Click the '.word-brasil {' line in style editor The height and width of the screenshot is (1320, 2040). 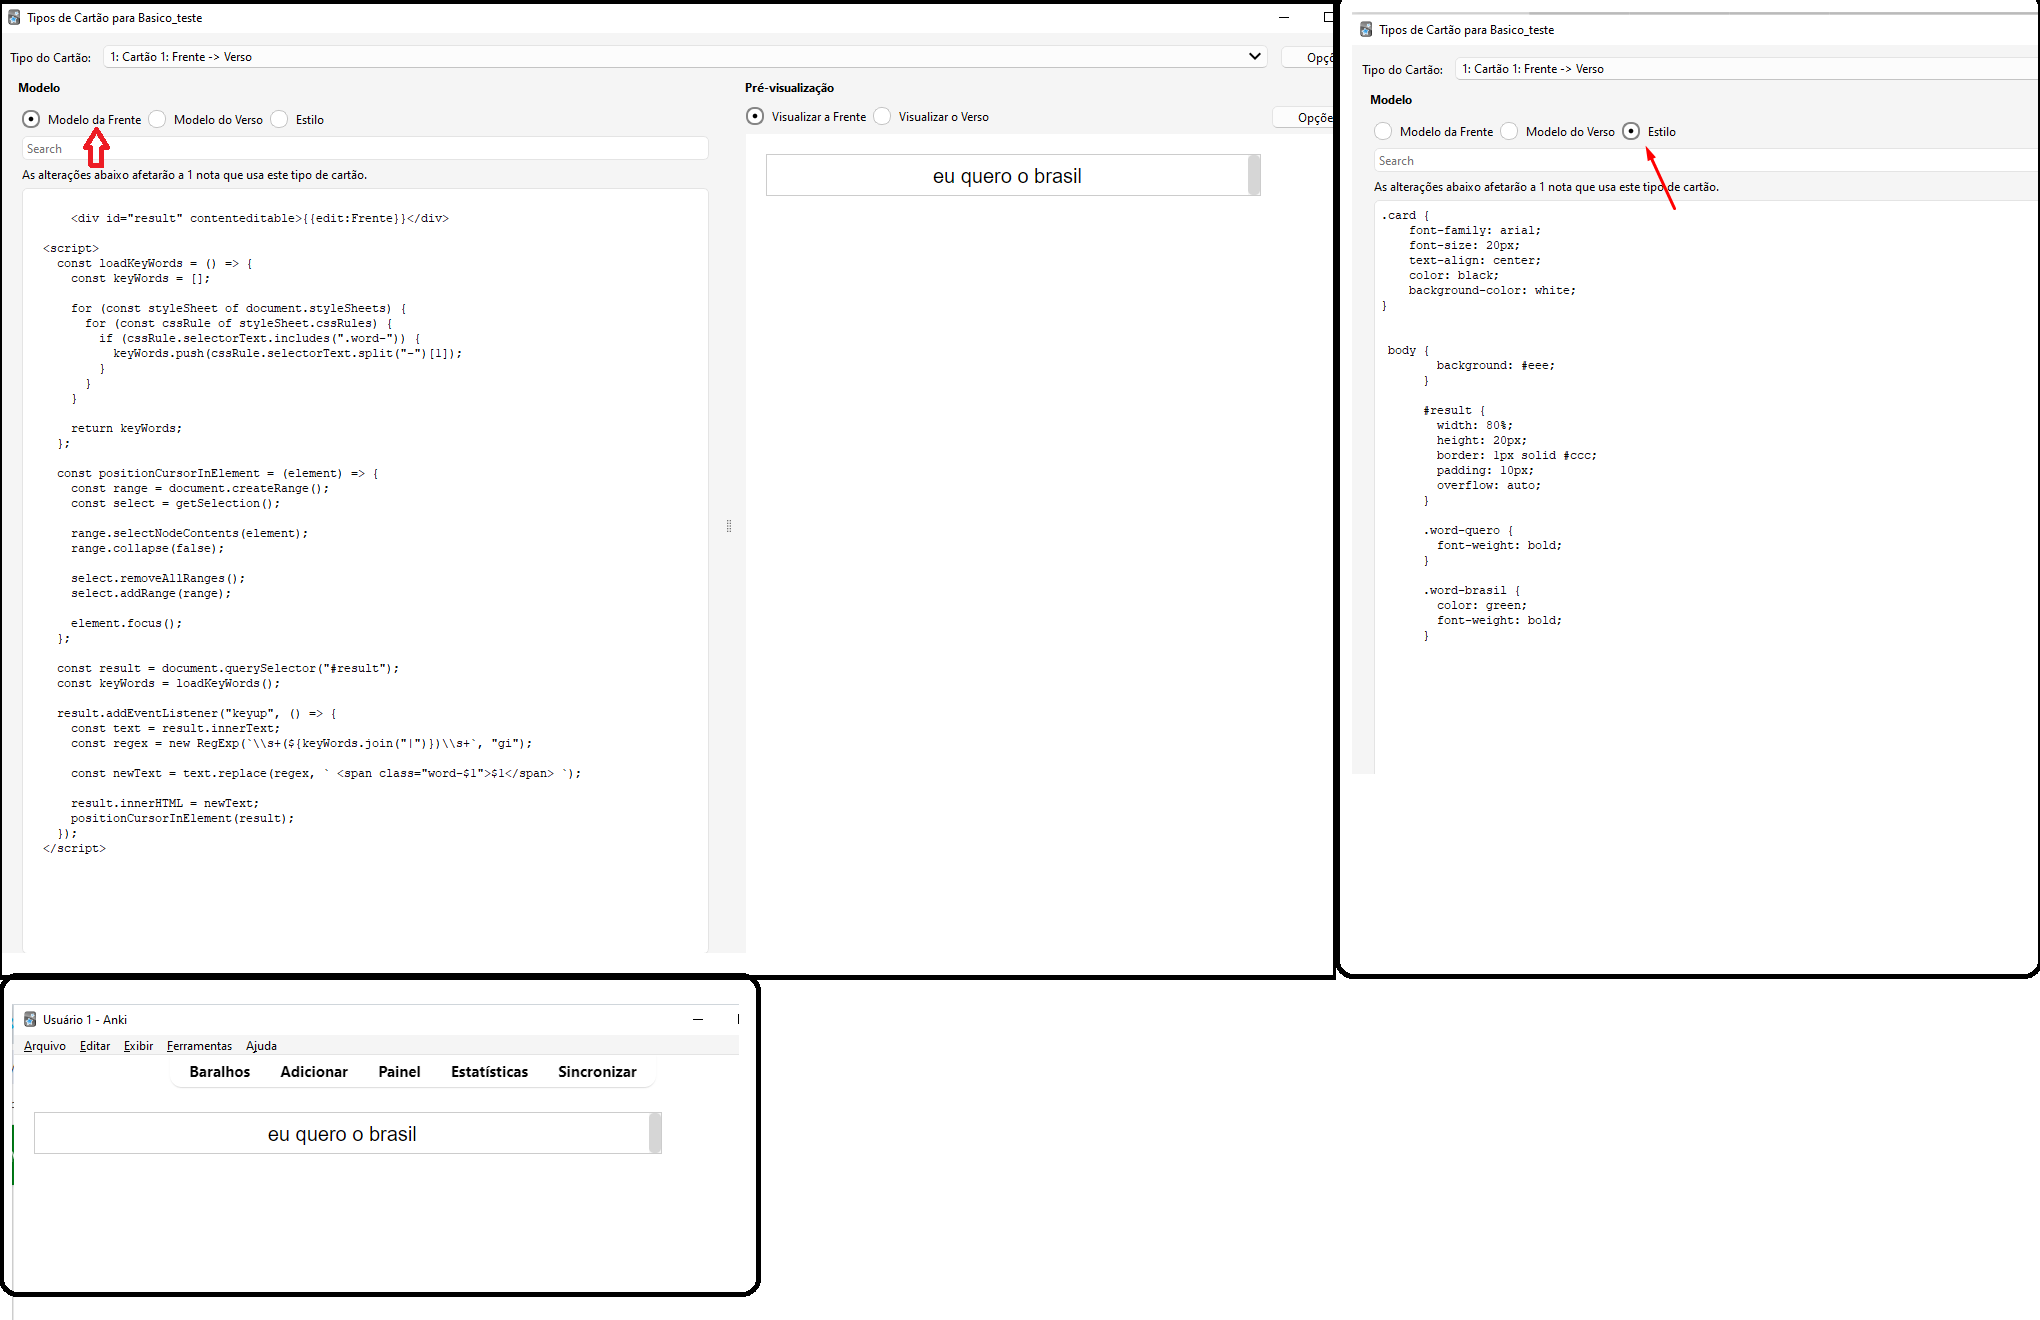pyautogui.click(x=1472, y=590)
